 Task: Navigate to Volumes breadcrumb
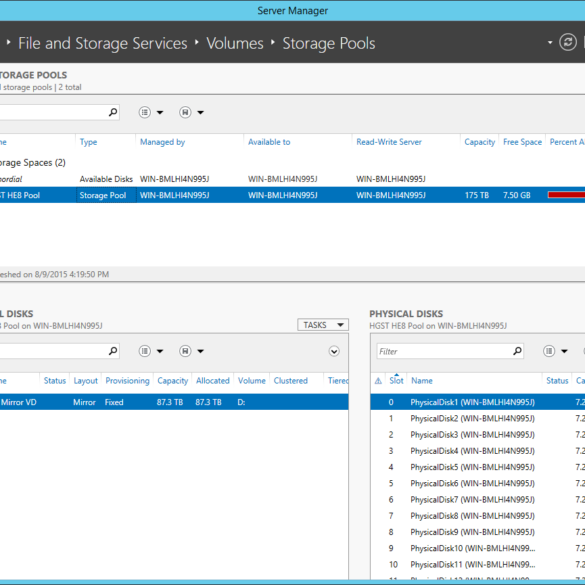coord(235,43)
